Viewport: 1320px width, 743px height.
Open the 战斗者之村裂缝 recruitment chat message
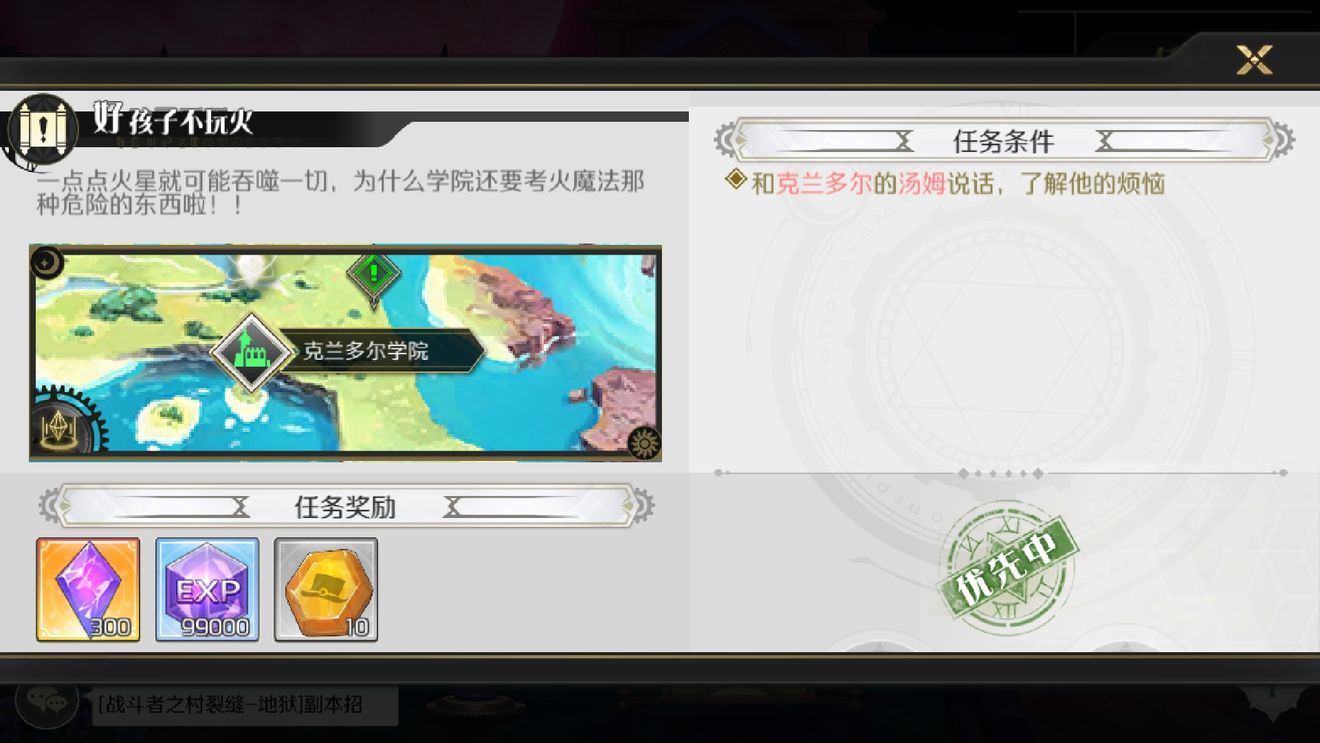(246, 705)
